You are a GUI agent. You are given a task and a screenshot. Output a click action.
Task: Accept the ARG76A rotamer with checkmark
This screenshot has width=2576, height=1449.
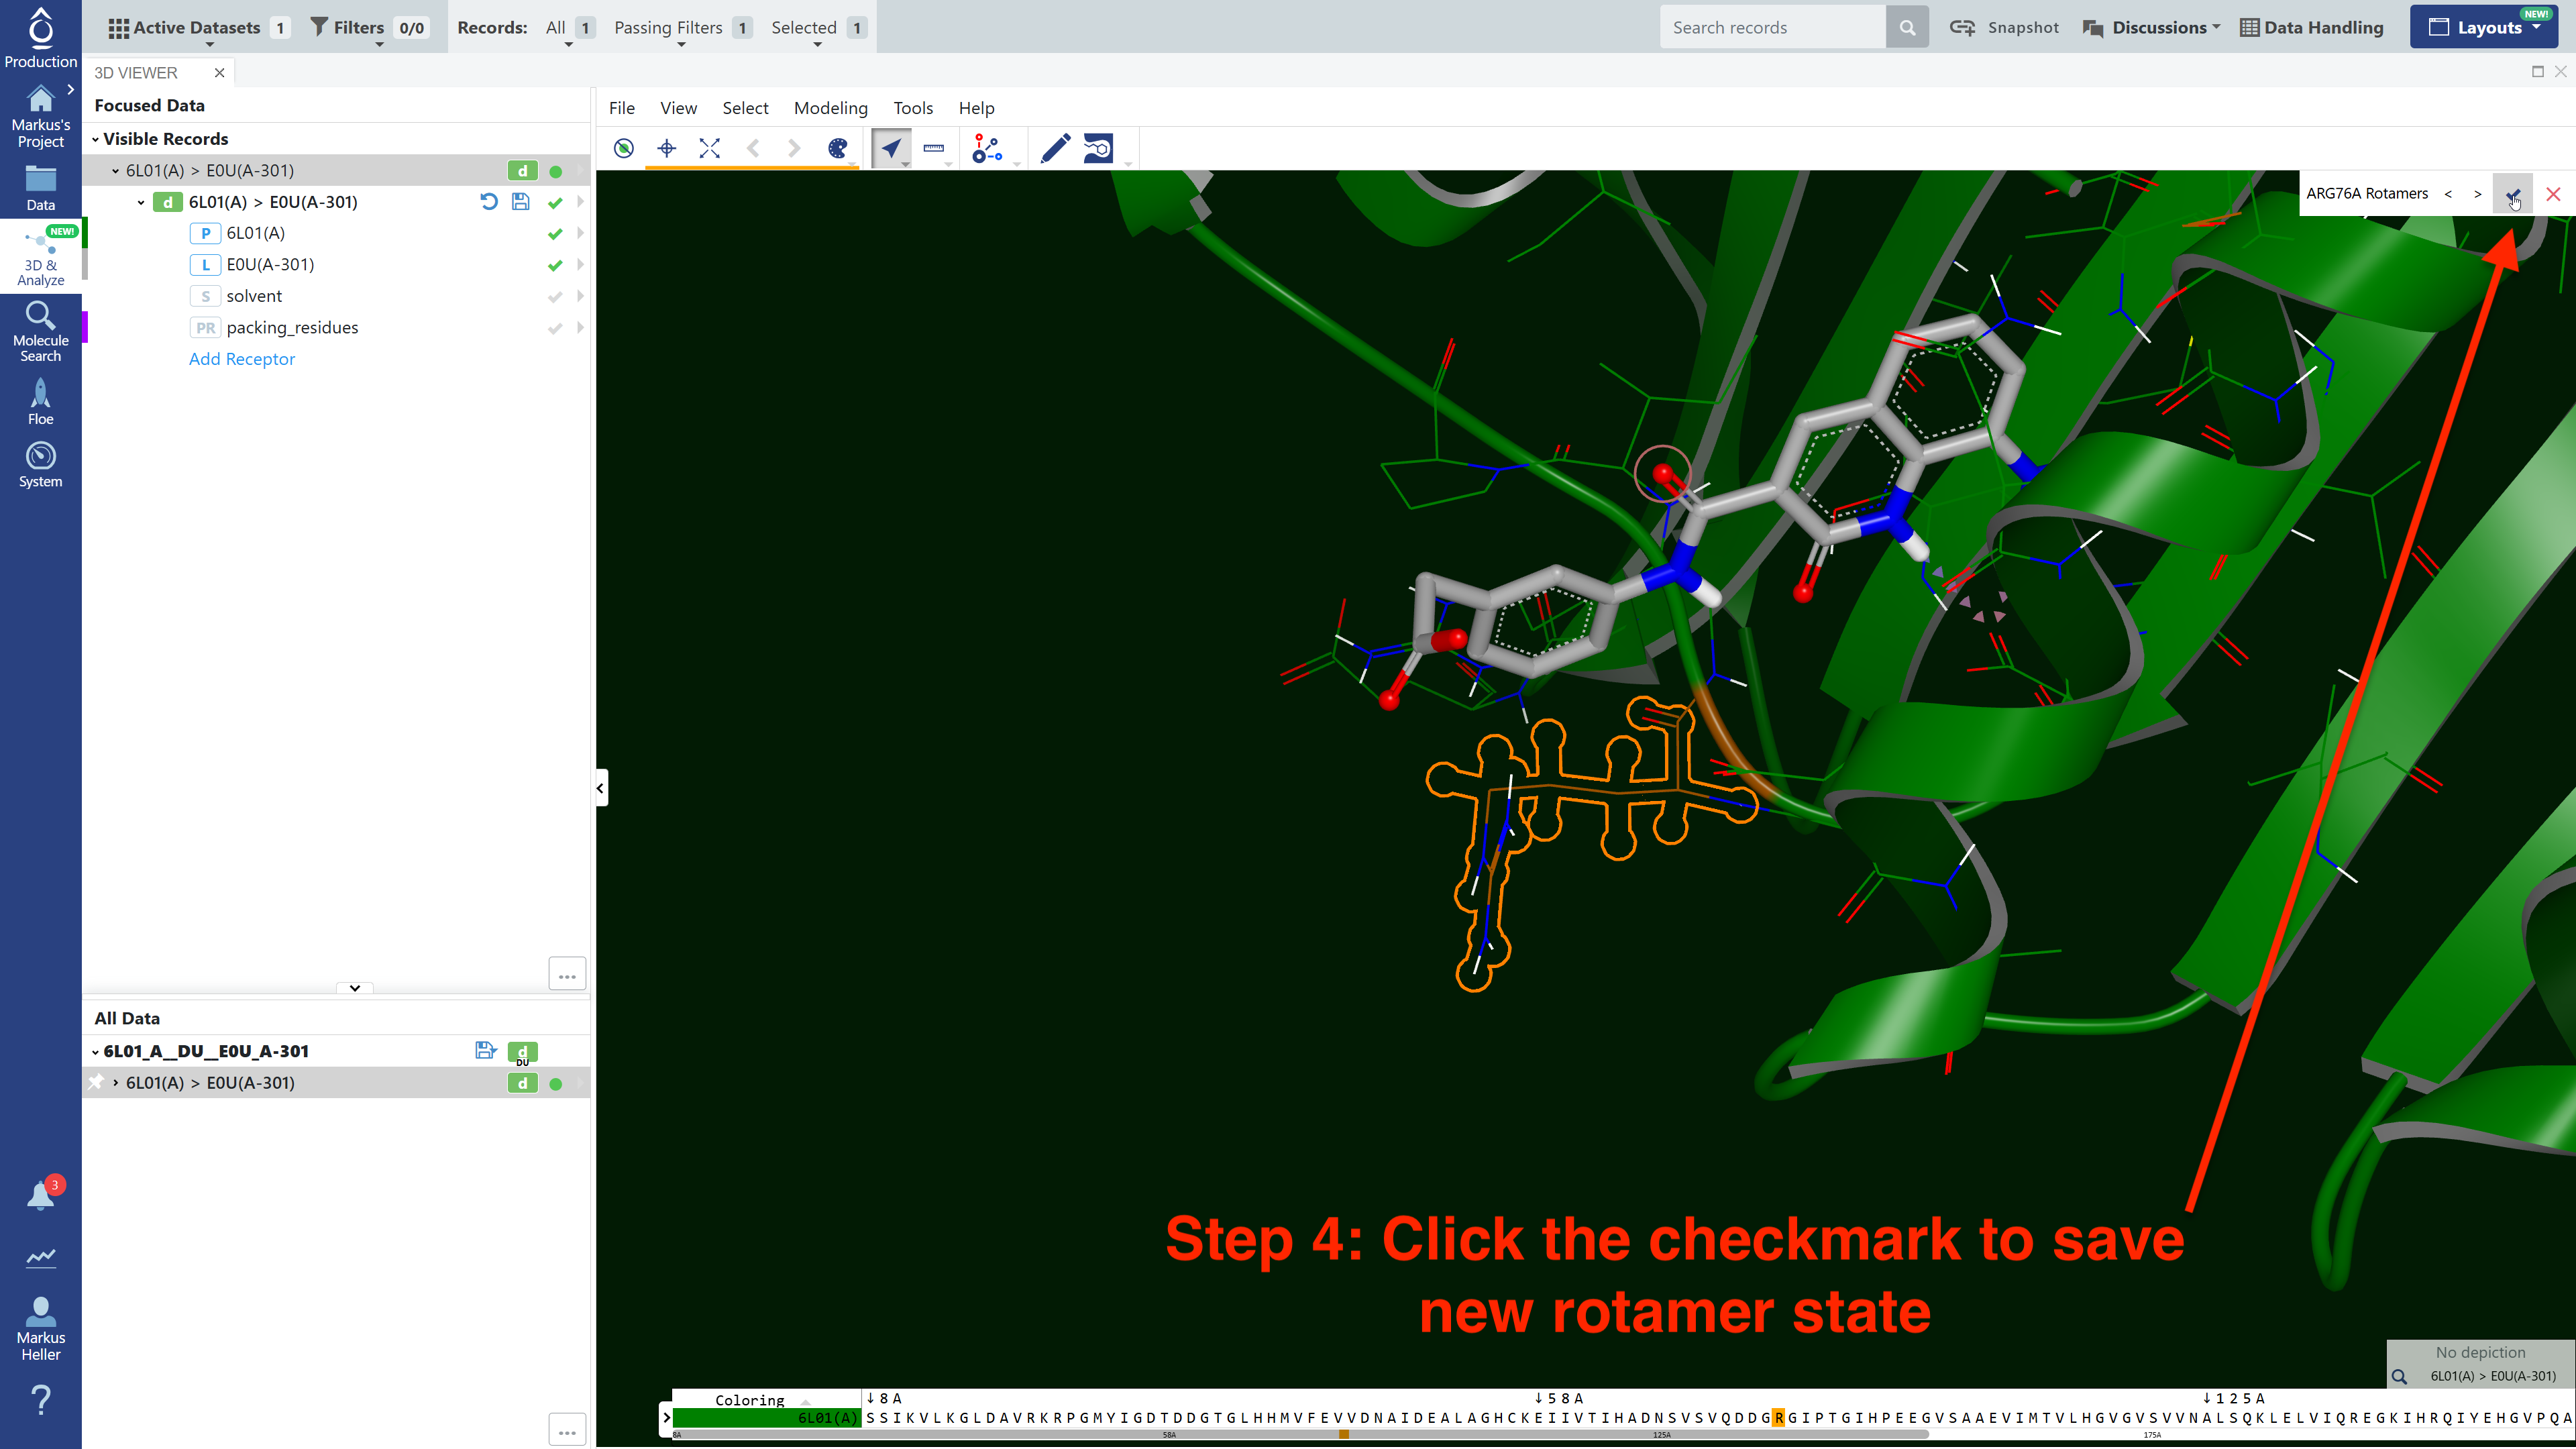tap(2513, 194)
